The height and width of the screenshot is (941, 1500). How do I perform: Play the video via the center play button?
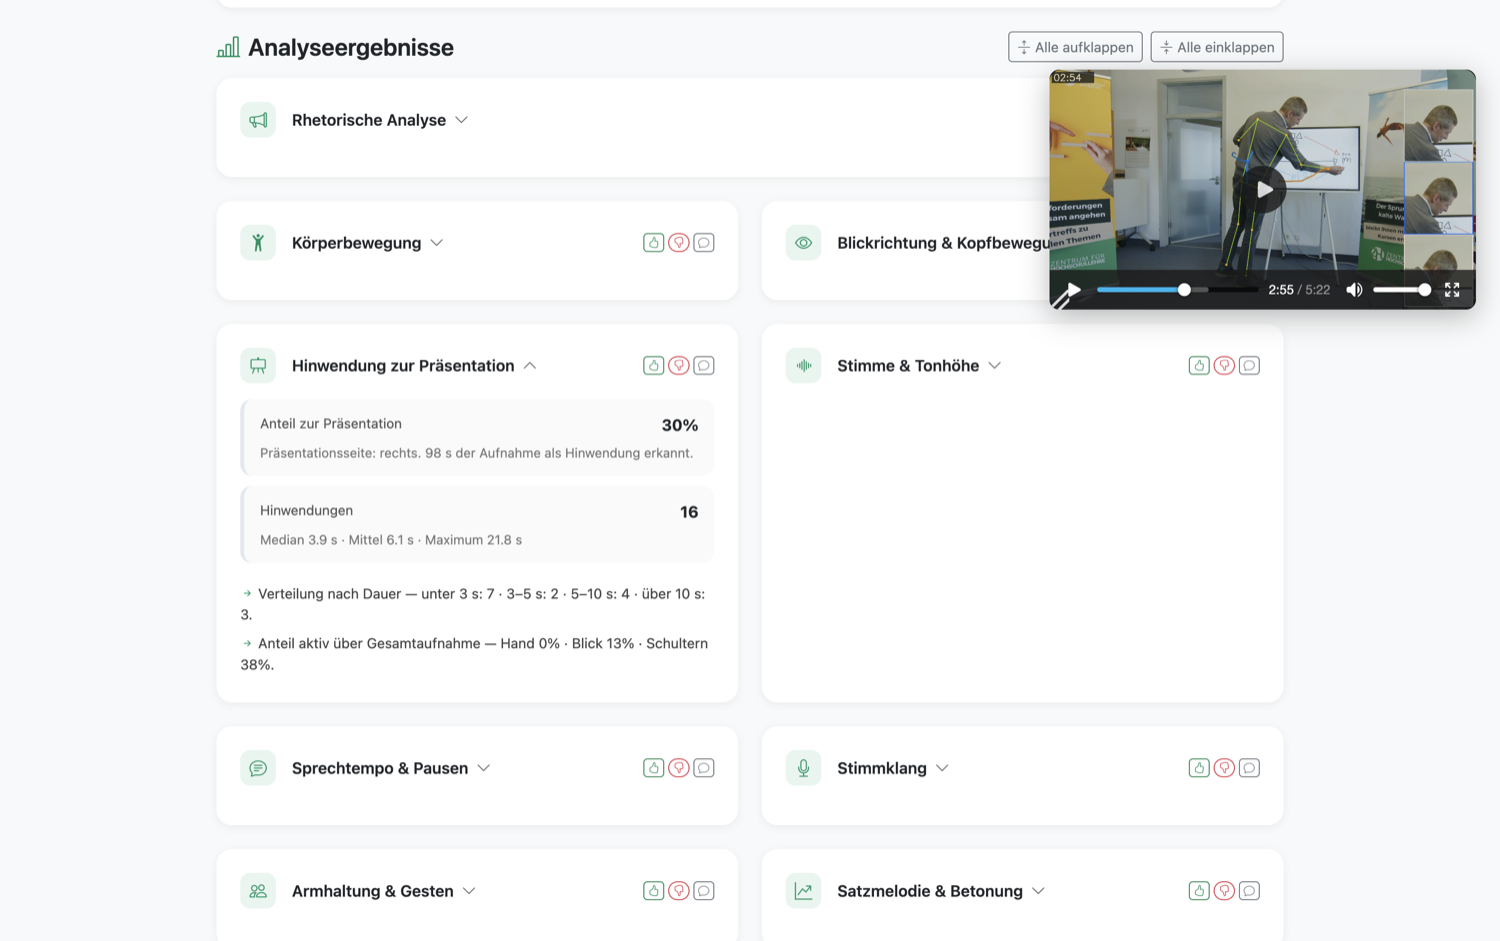1264,189
